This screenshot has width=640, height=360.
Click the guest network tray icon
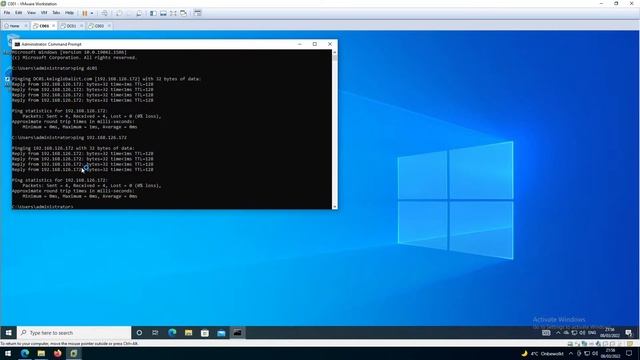click(x=574, y=333)
